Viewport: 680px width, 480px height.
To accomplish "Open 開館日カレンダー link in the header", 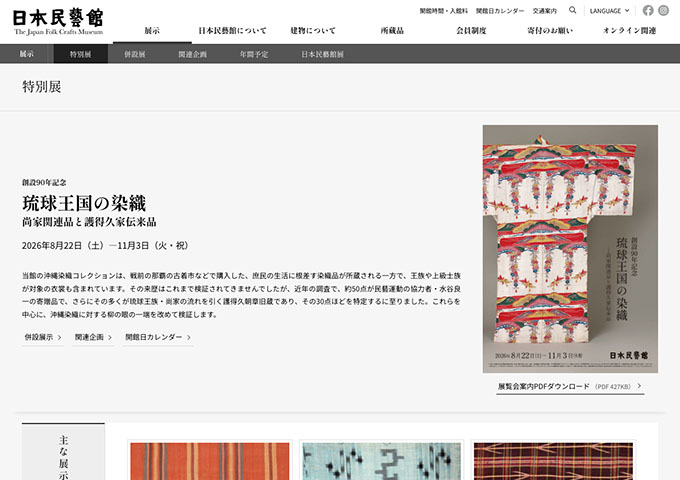I will pyautogui.click(x=500, y=11).
